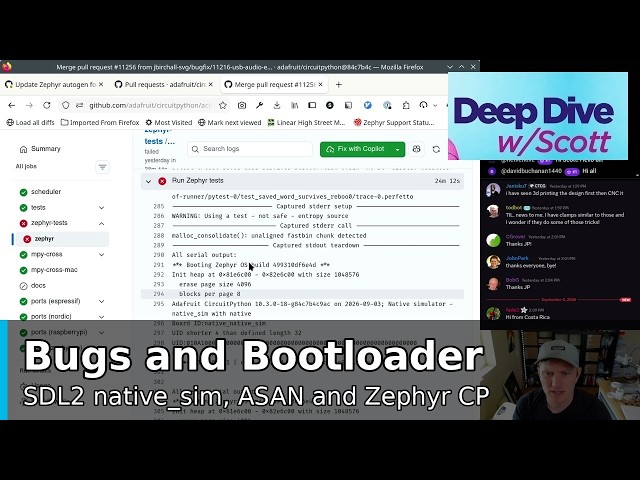Click the 'Booting Zephyr OS build' log line
Viewport: 640px width, 480px height.
pyautogui.click(x=251, y=265)
